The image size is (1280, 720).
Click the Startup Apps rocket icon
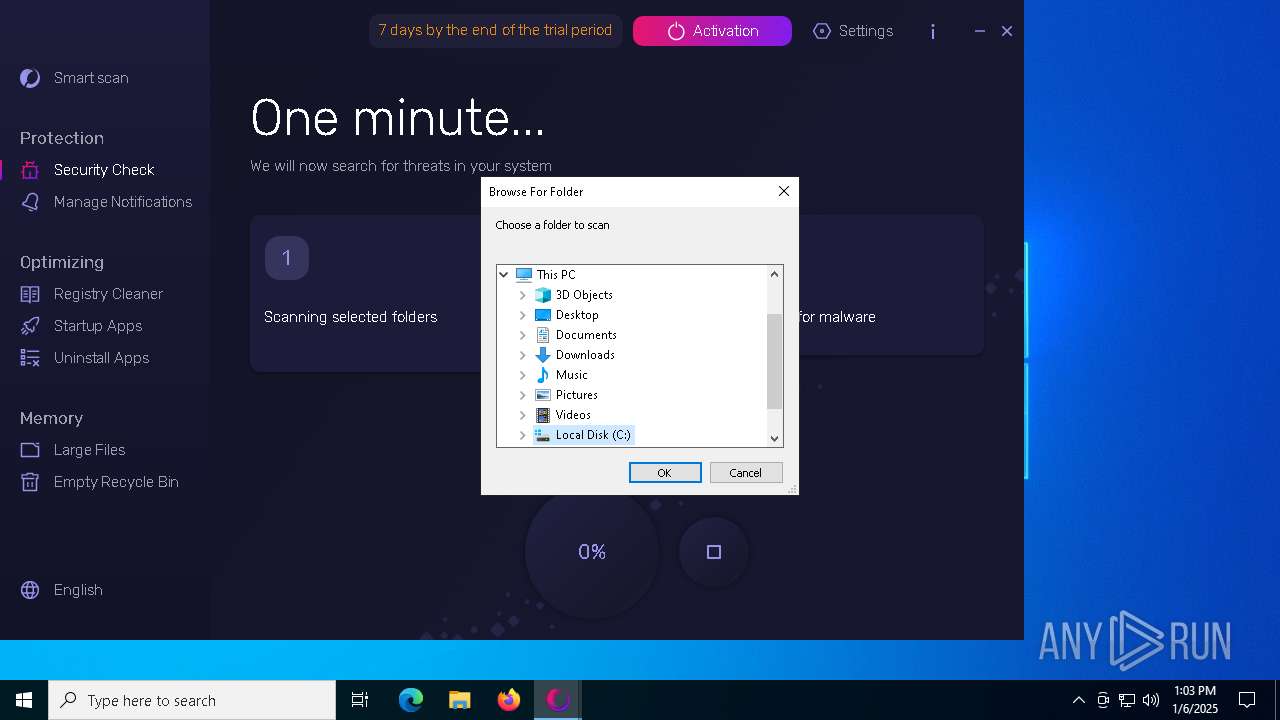click(x=30, y=326)
